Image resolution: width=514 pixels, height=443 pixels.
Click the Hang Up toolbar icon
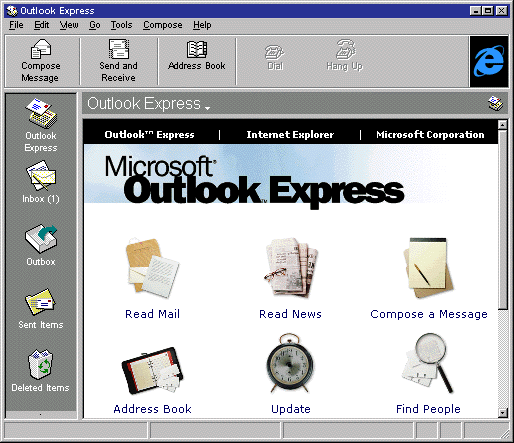(x=345, y=49)
